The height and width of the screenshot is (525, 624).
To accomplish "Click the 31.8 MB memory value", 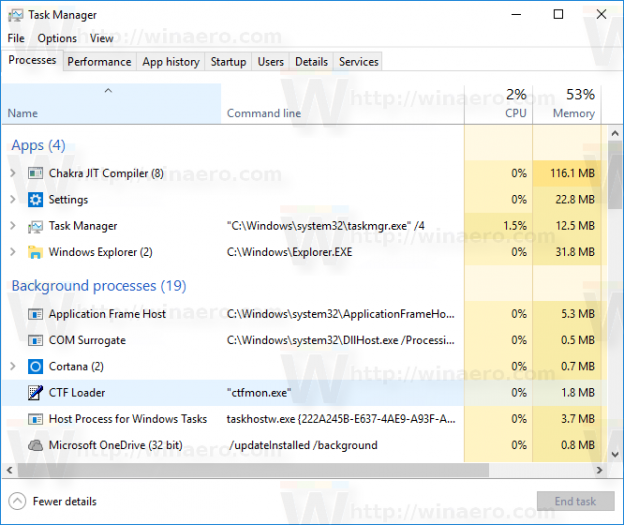I will click(x=575, y=252).
